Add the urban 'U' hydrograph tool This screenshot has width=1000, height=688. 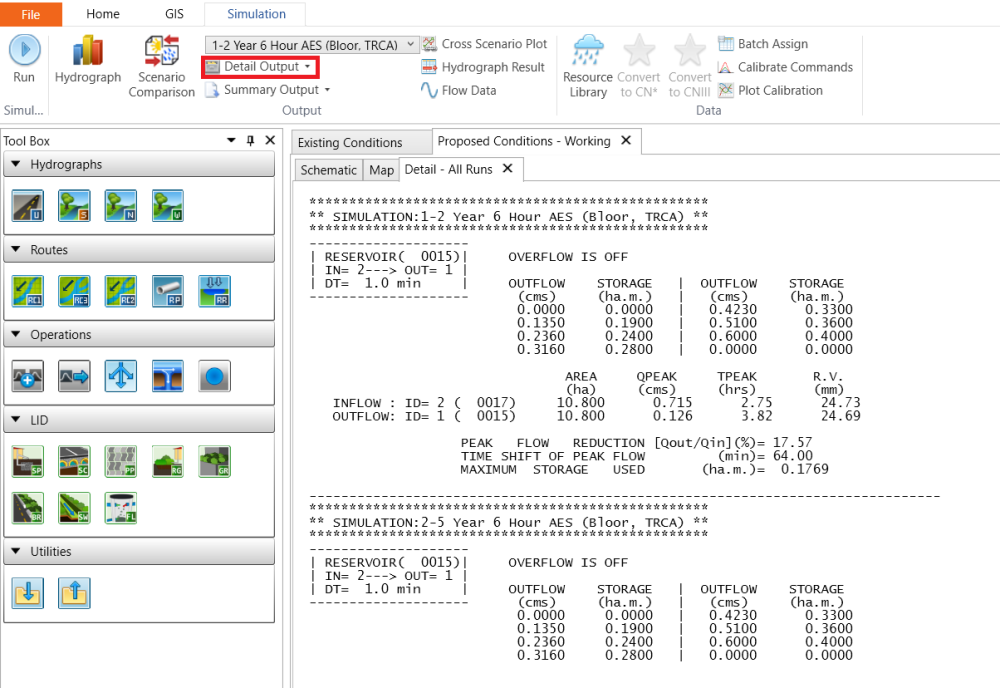point(28,206)
